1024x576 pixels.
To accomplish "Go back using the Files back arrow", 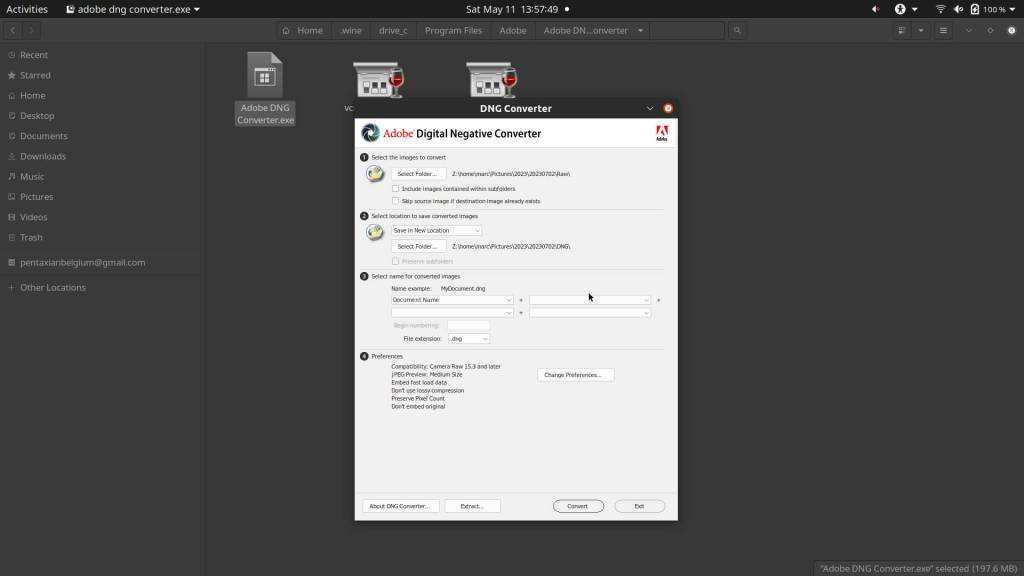I will [12, 30].
